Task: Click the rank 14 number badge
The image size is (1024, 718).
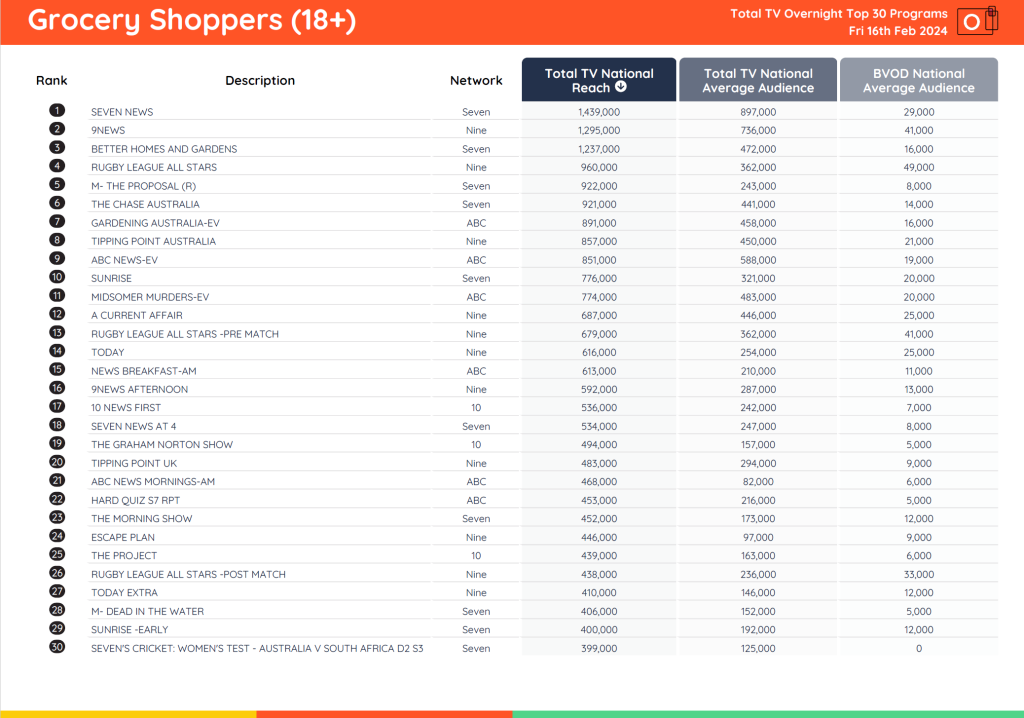Action: coord(57,351)
